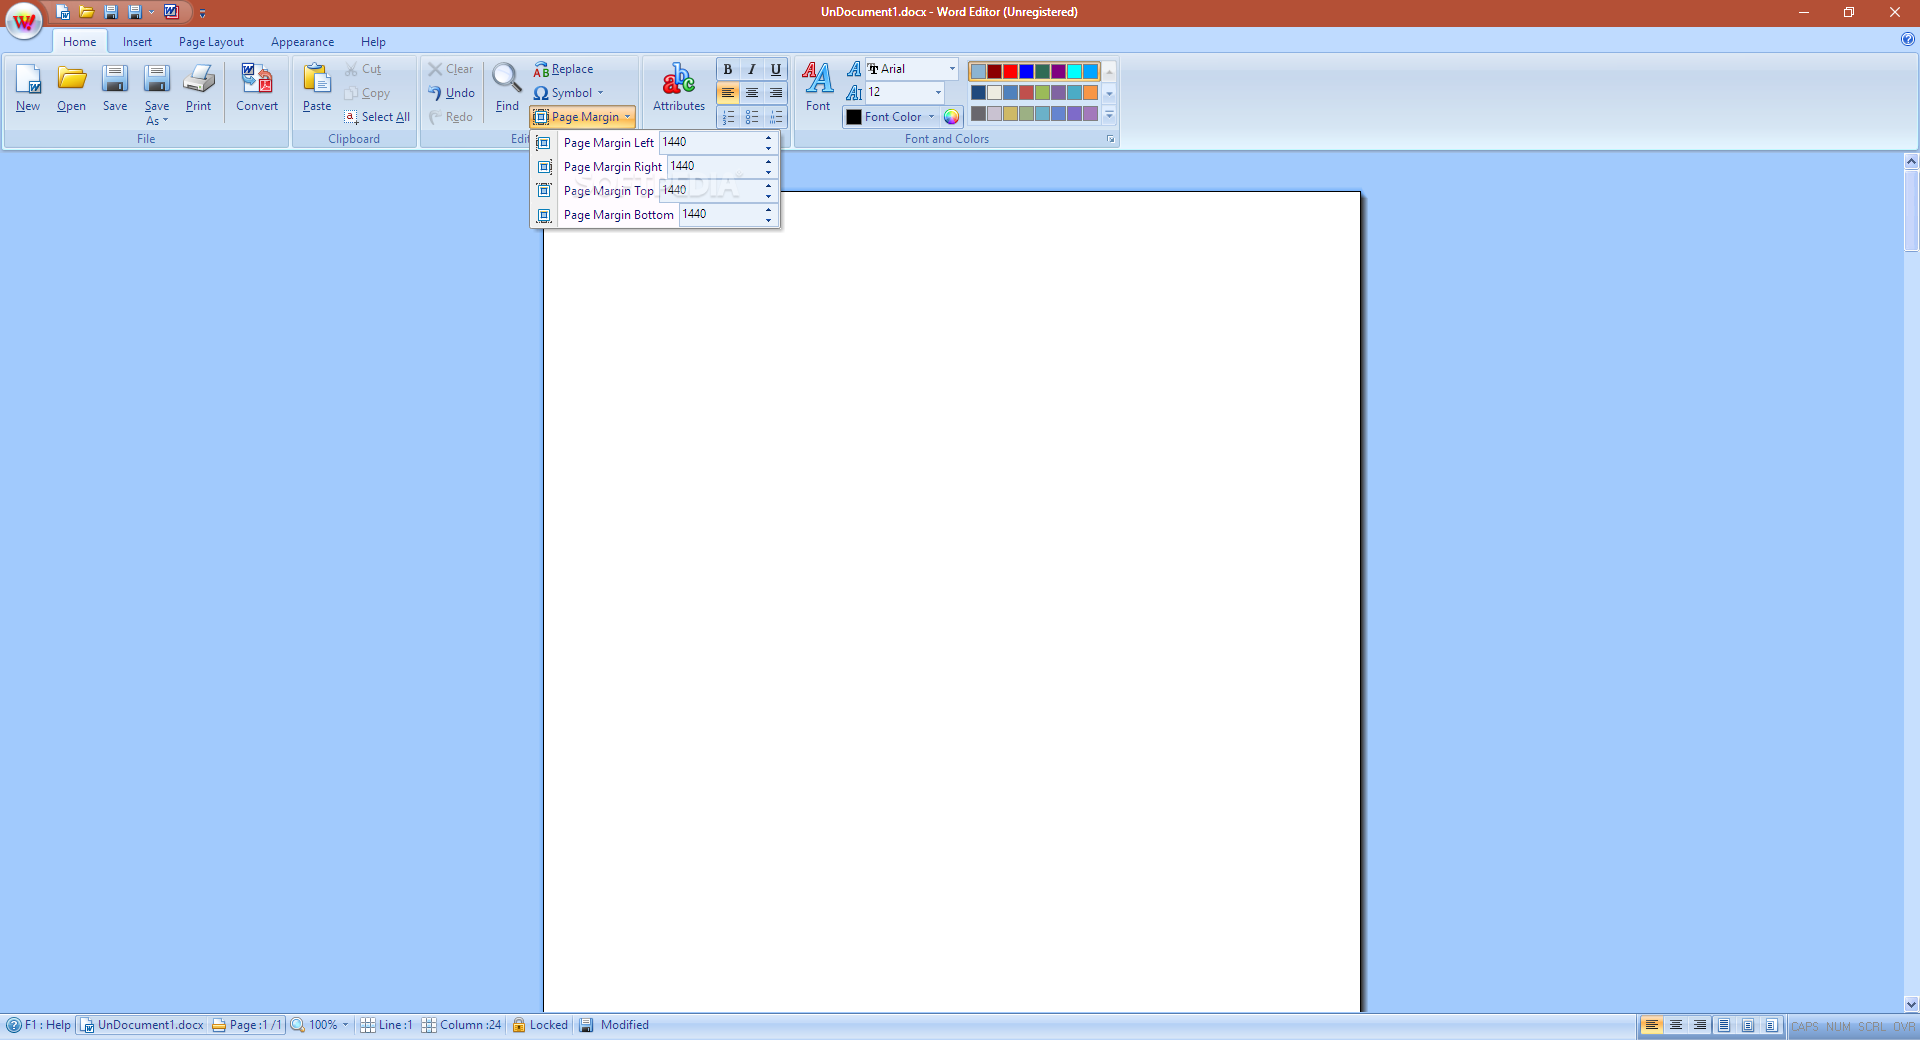
Task: Insert a numbered list
Action: (728, 117)
